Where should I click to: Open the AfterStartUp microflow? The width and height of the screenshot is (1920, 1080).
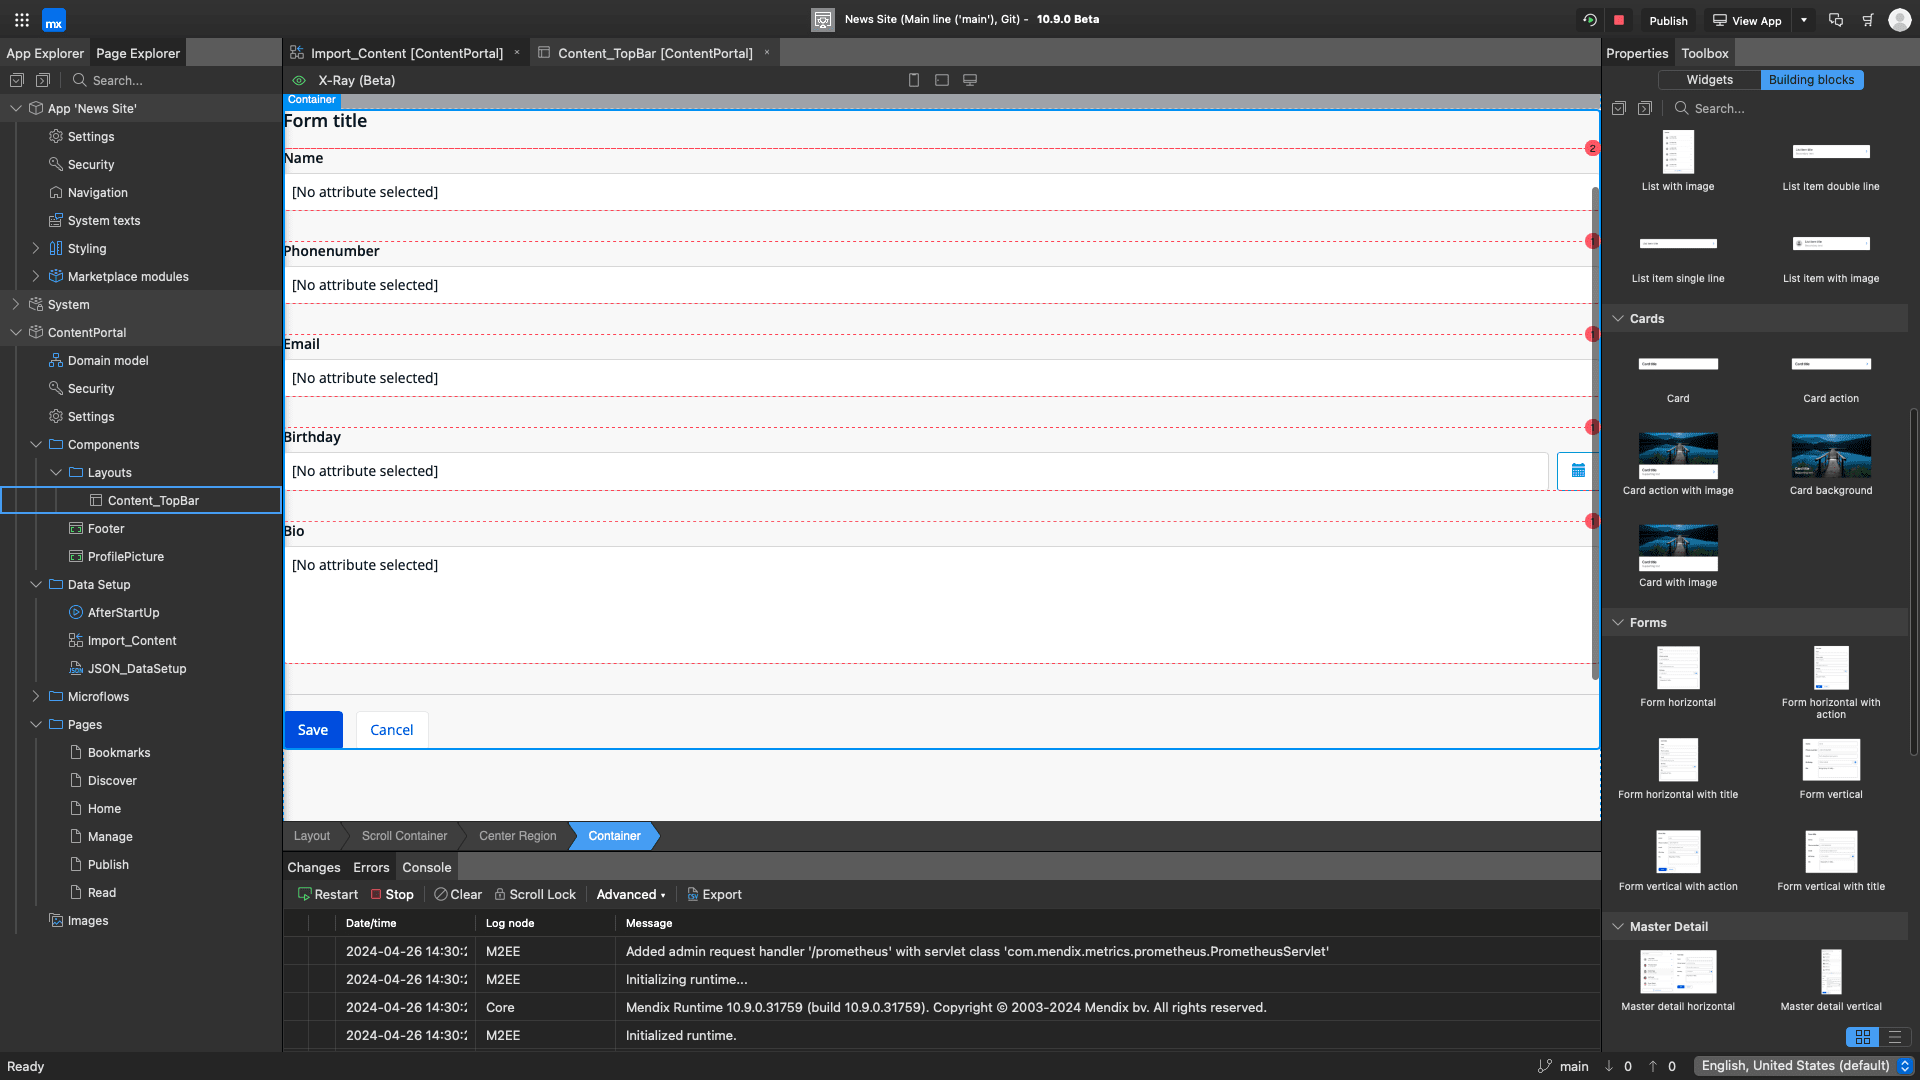click(x=123, y=613)
